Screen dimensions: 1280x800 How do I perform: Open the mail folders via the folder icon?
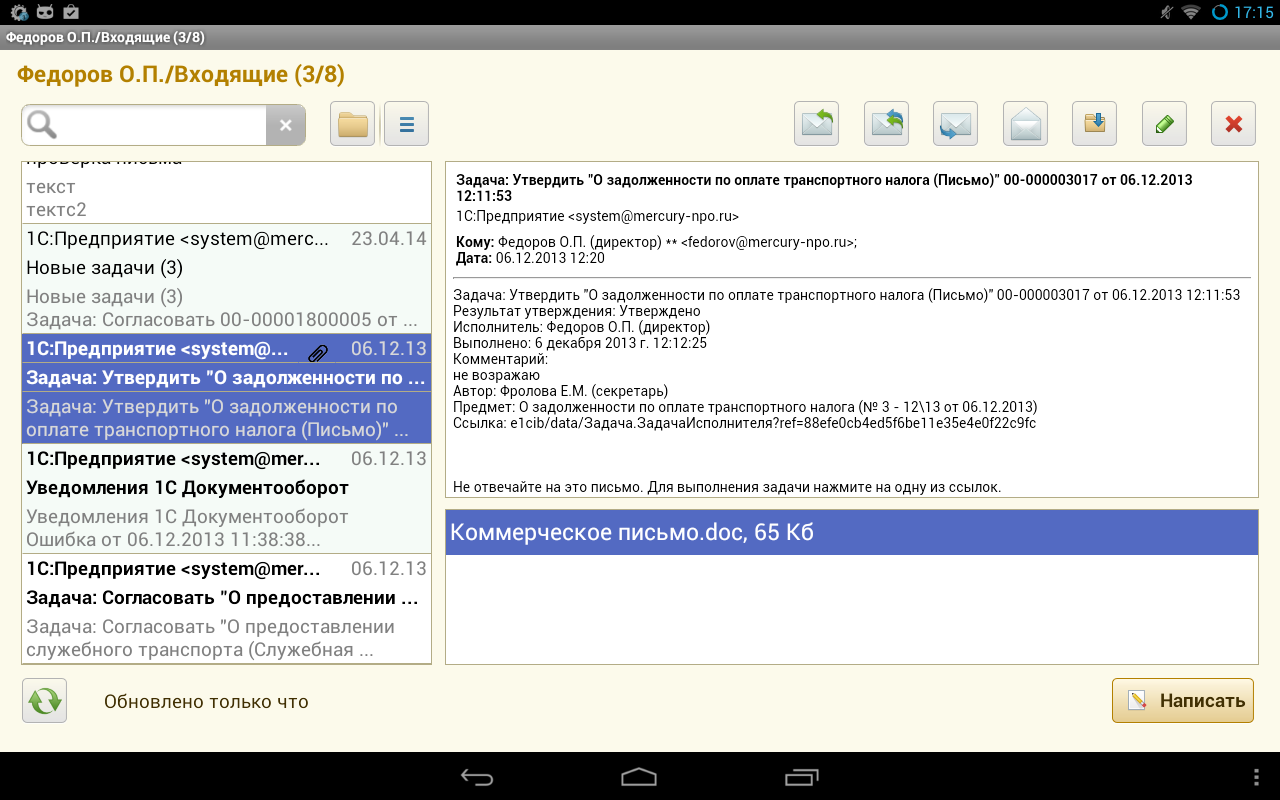pyautogui.click(x=353, y=125)
